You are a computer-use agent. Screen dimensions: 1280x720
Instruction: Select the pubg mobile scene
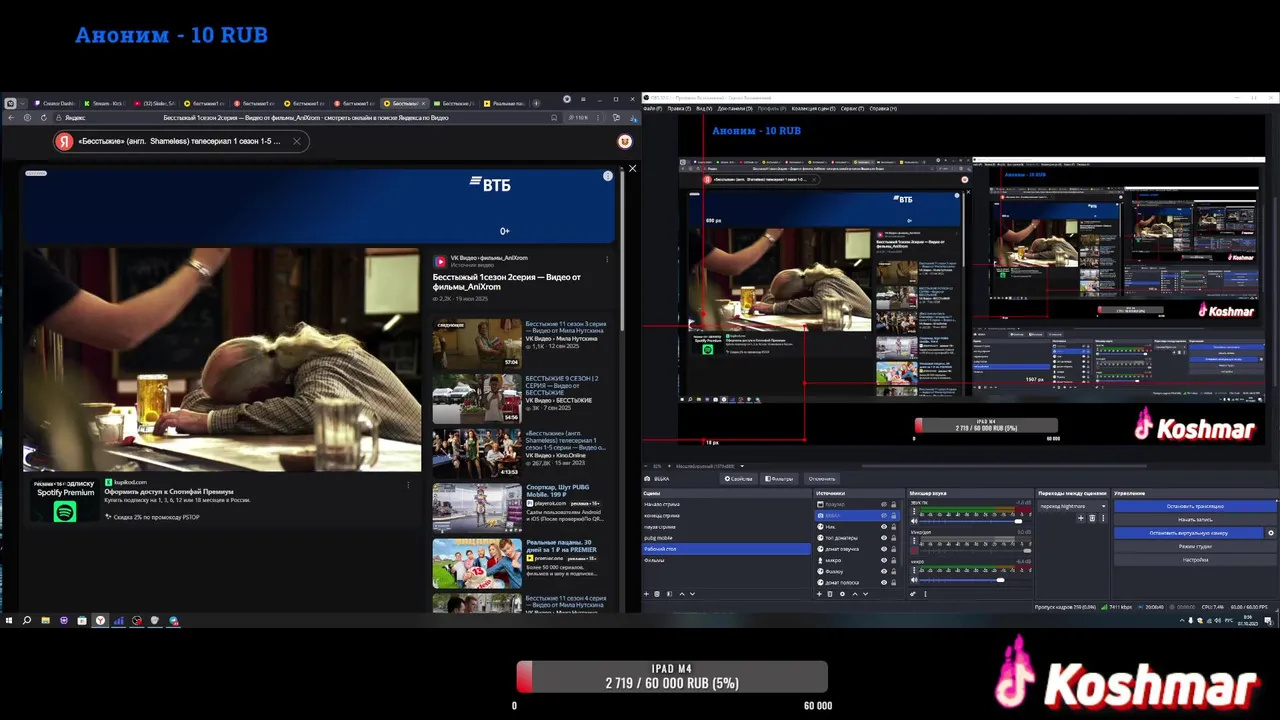pyautogui.click(x=726, y=538)
